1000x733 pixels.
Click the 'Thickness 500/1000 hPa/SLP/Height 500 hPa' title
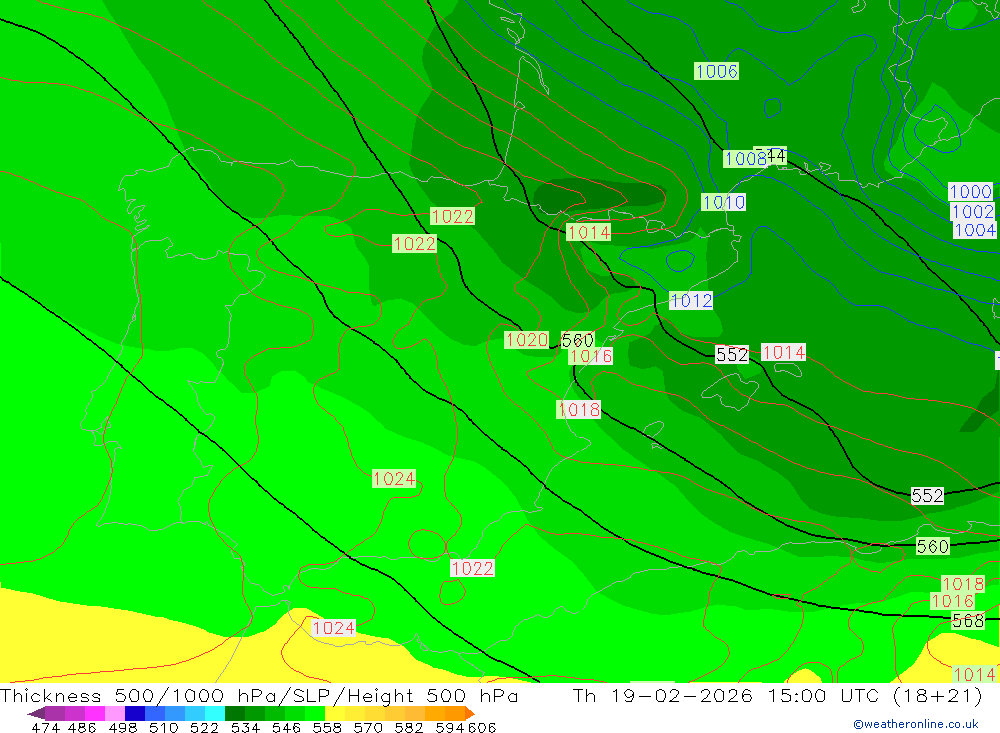click(x=259, y=696)
